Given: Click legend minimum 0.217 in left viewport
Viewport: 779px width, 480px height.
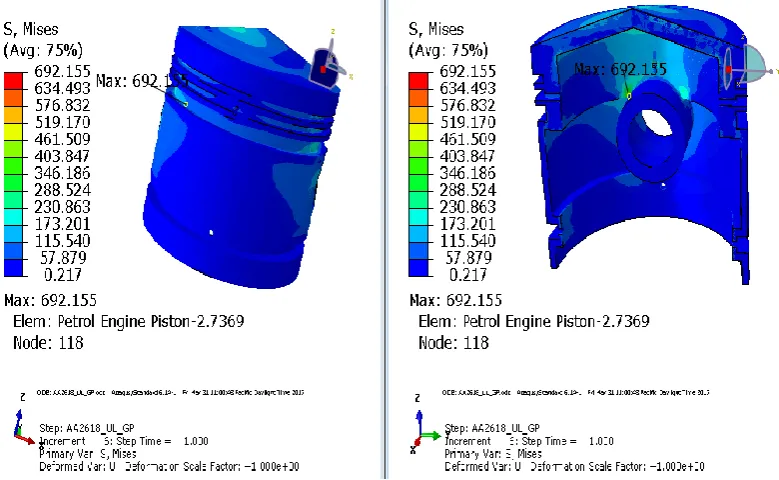Looking at the screenshot, I should pyautogui.click(x=63, y=275).
